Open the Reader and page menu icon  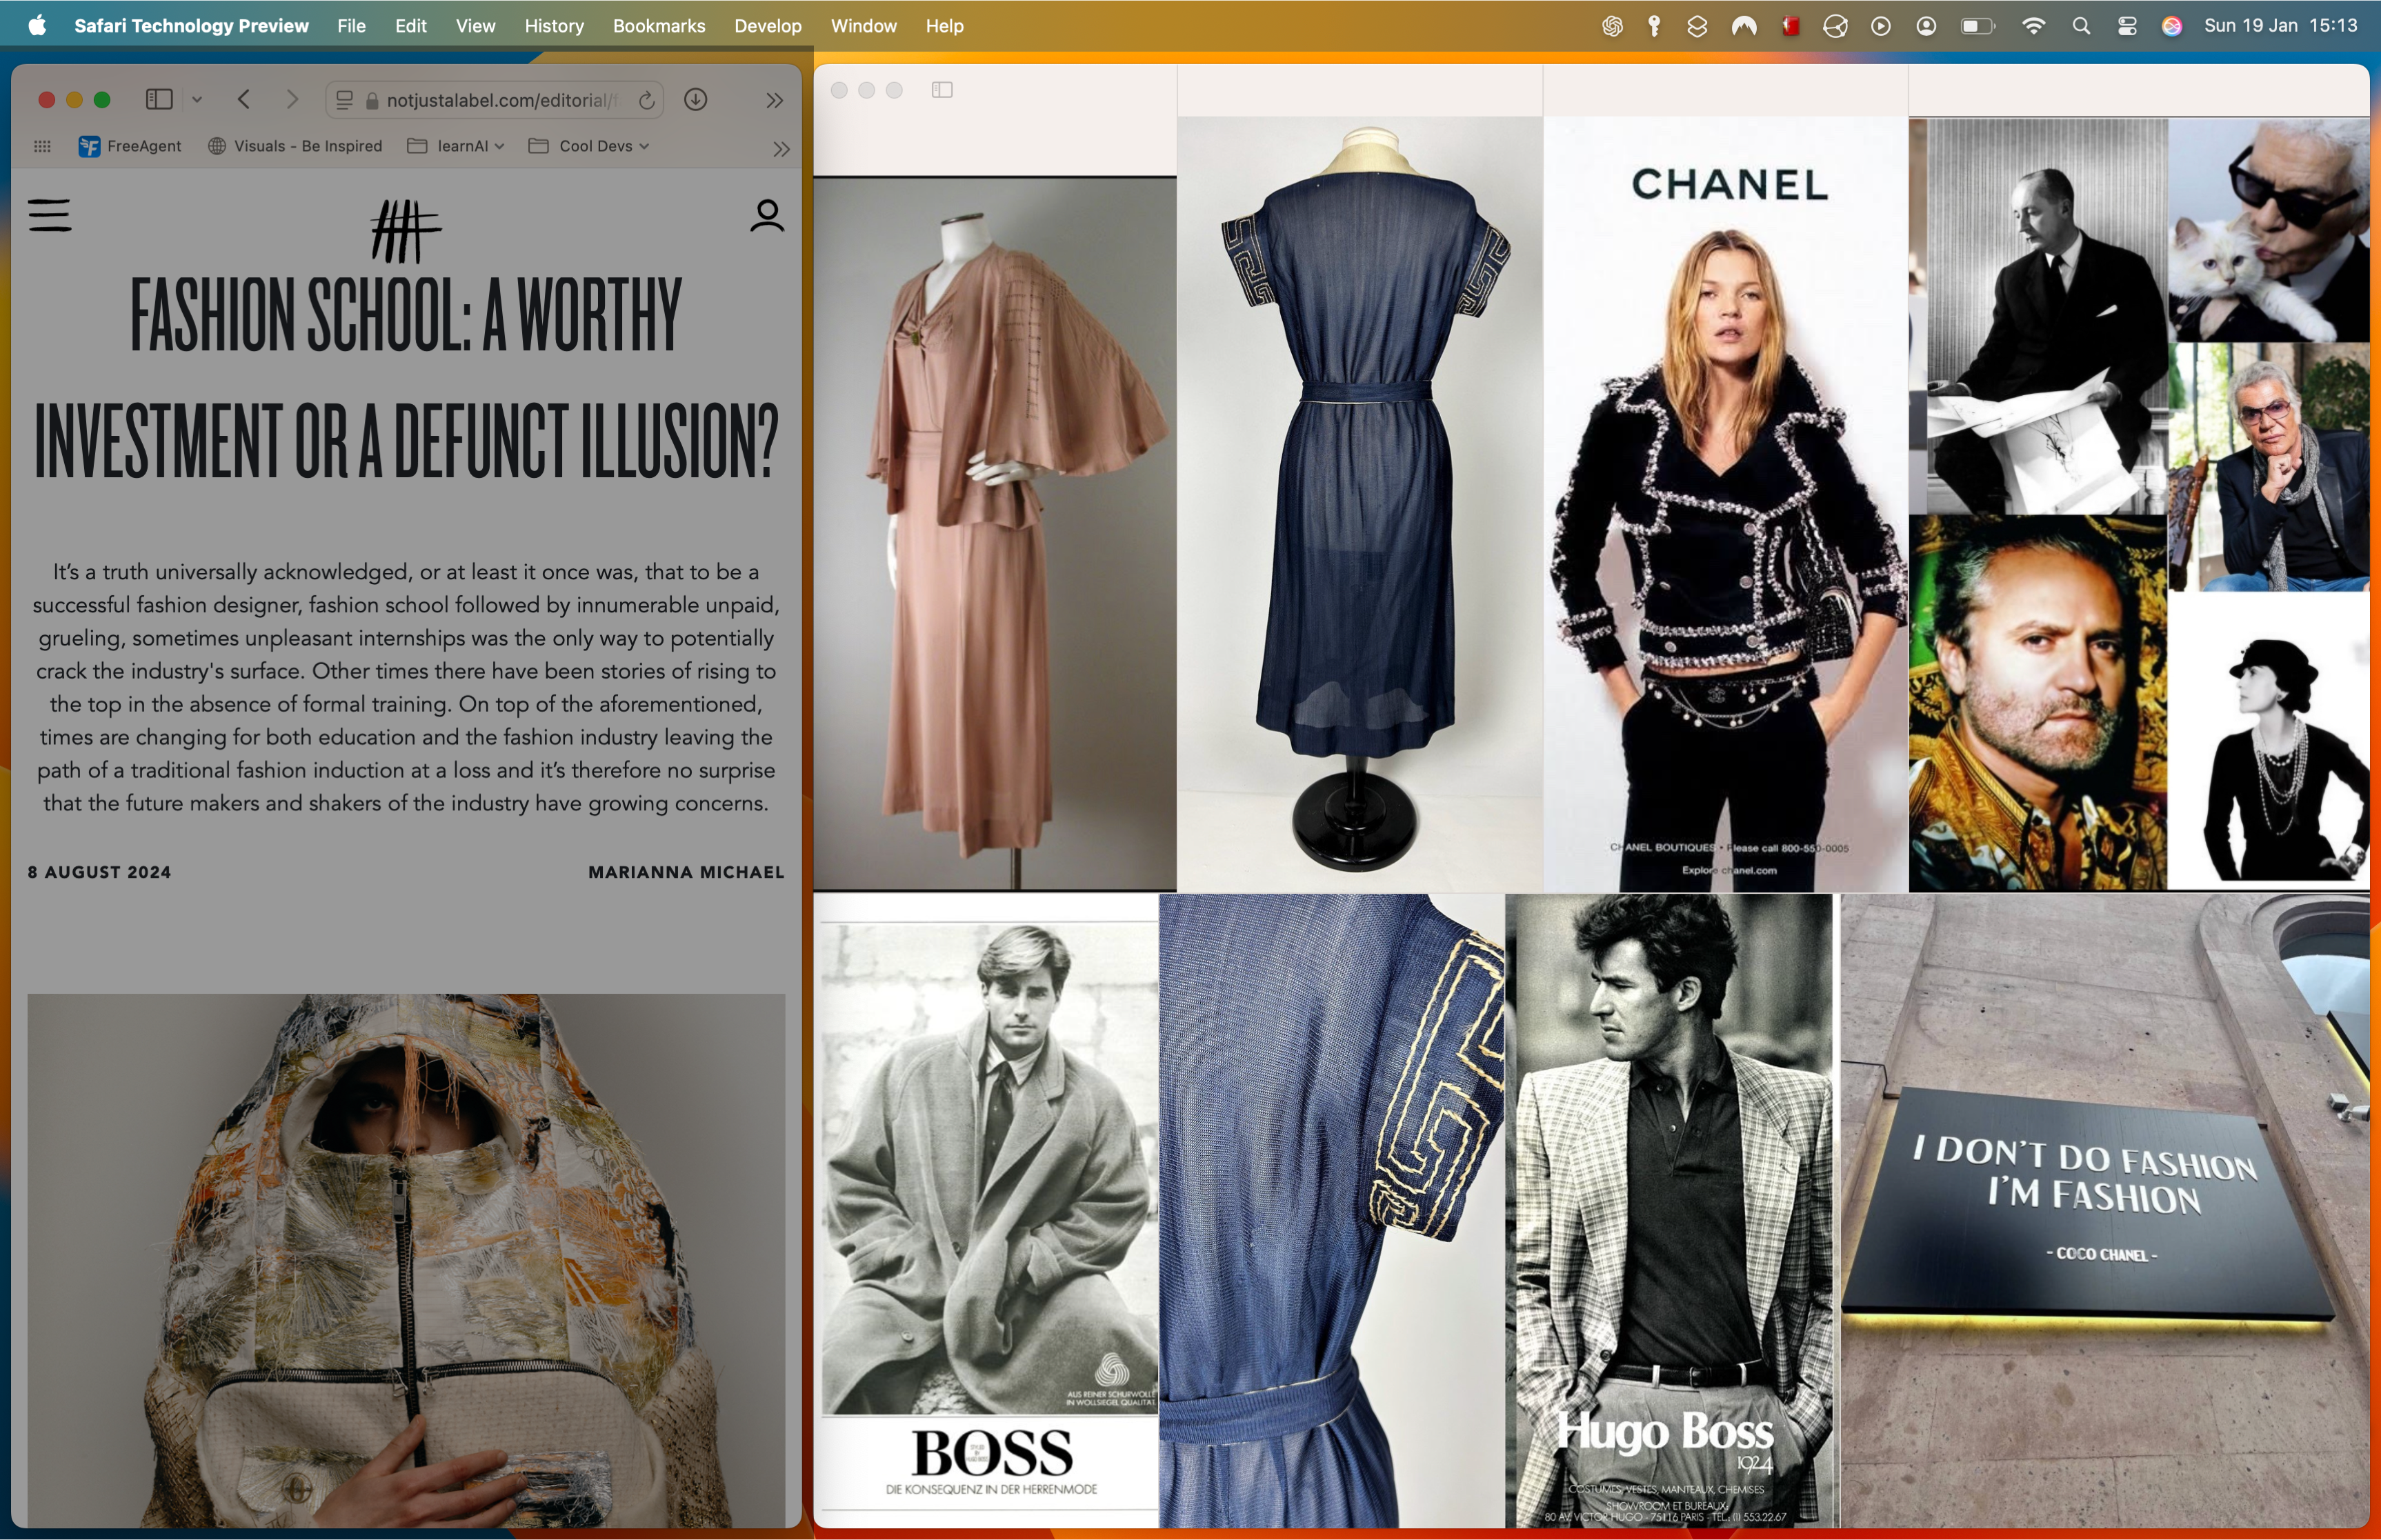[344, 100]
